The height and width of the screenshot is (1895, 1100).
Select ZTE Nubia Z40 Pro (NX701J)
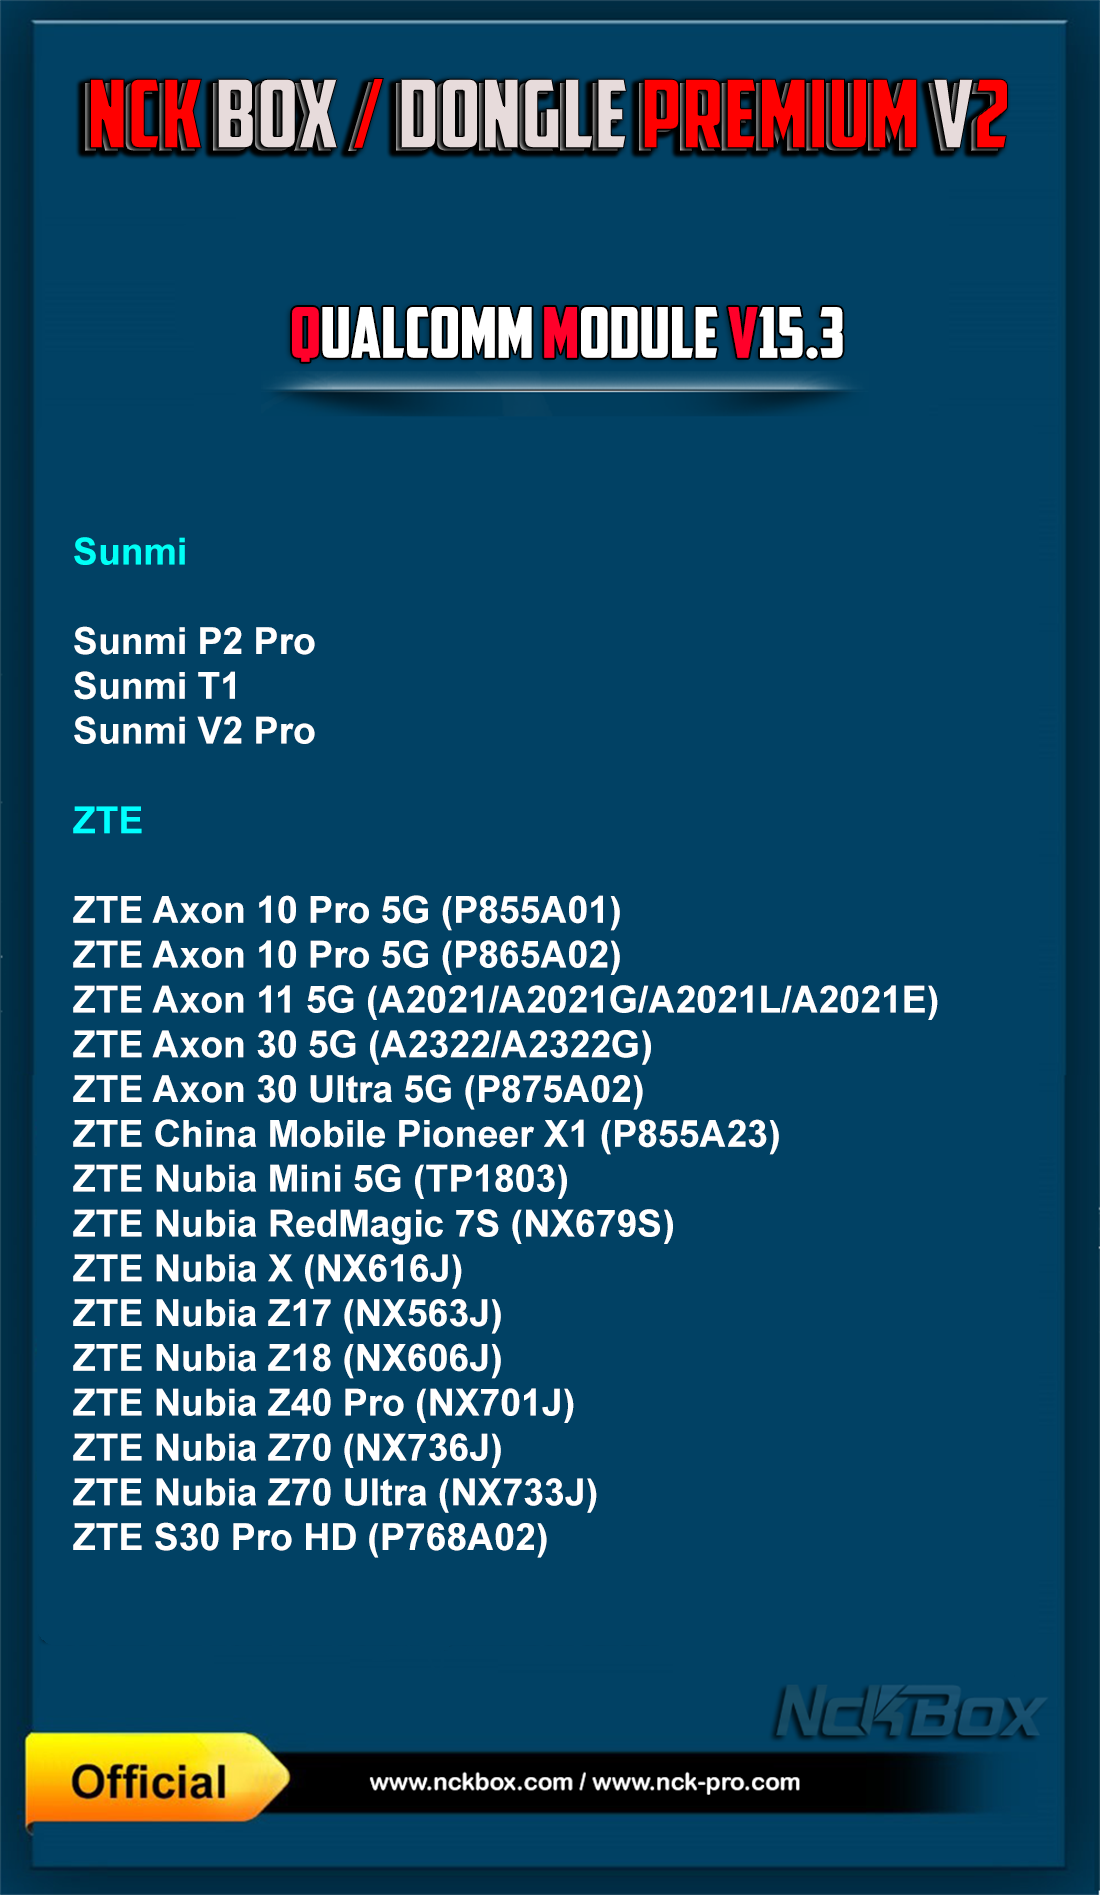click(323, 1403)
